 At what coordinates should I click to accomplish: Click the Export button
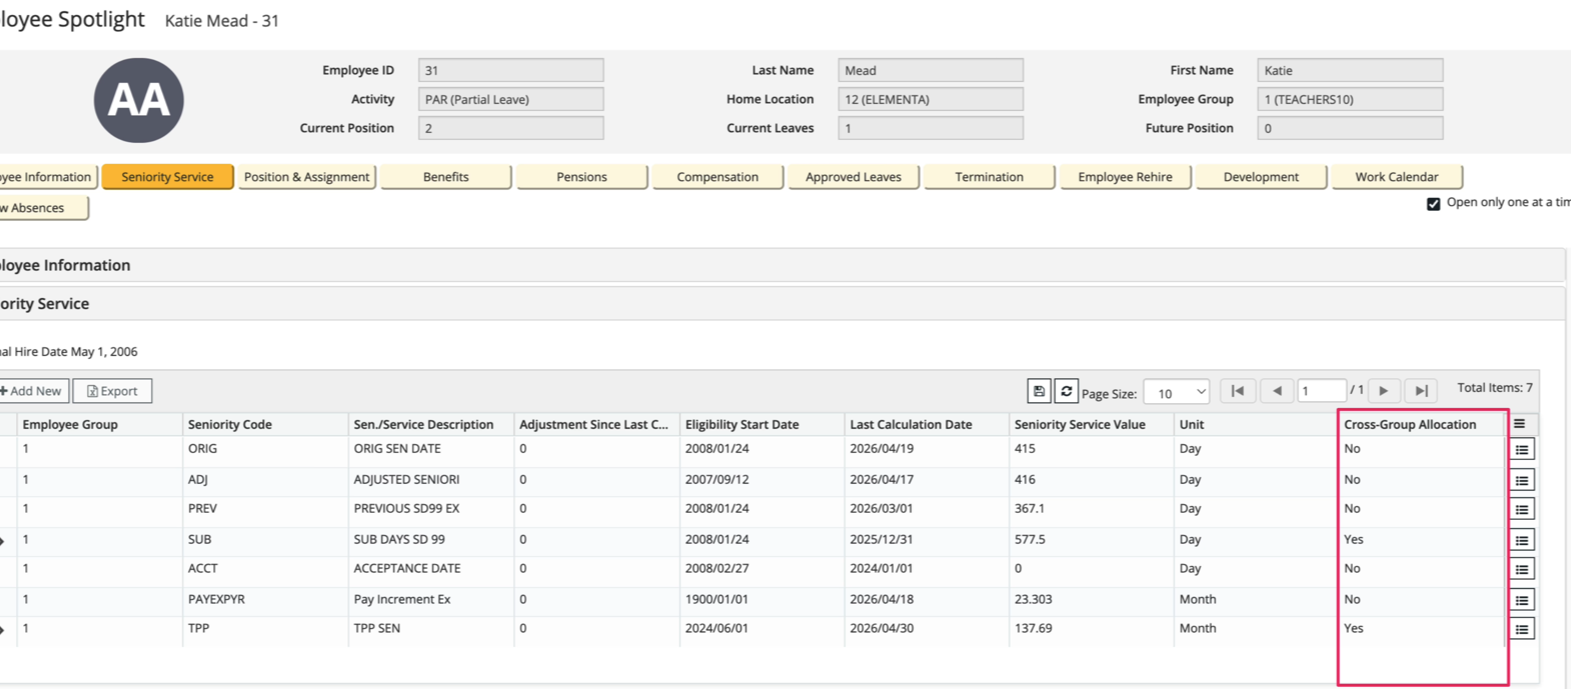click(x=112, y=391)
